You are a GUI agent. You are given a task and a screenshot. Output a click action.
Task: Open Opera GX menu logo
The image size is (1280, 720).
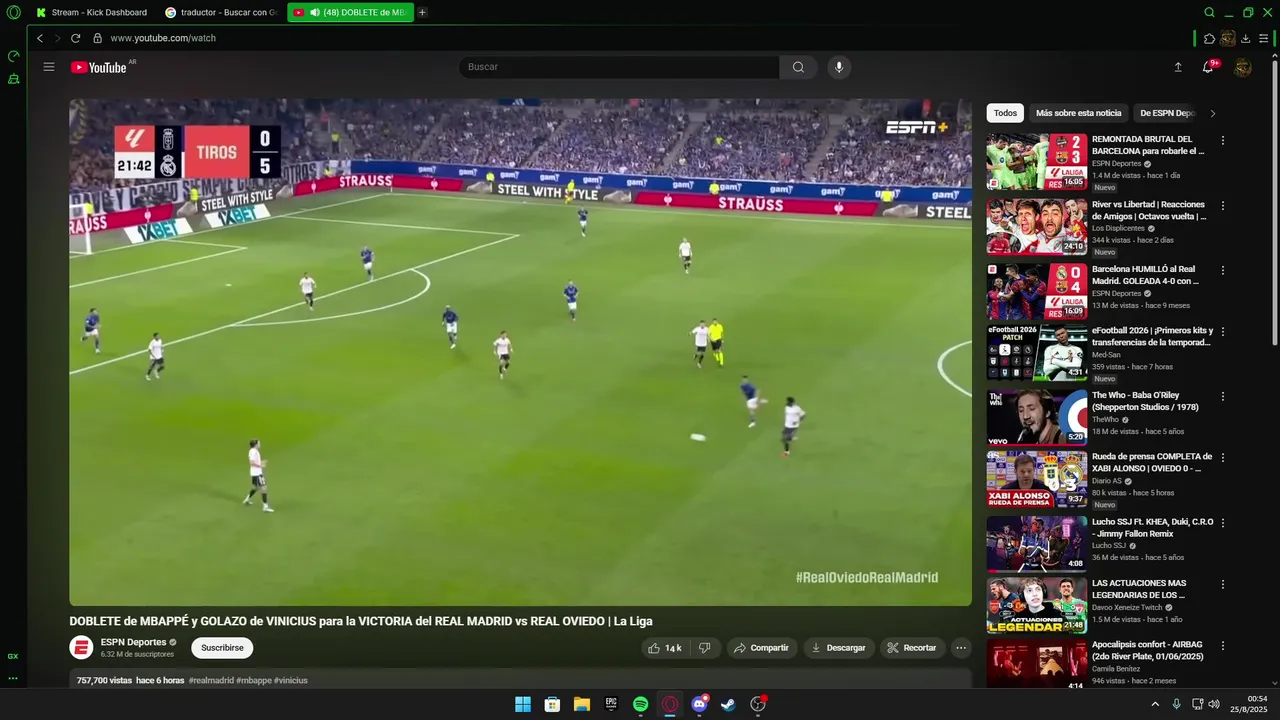(13, 12)
